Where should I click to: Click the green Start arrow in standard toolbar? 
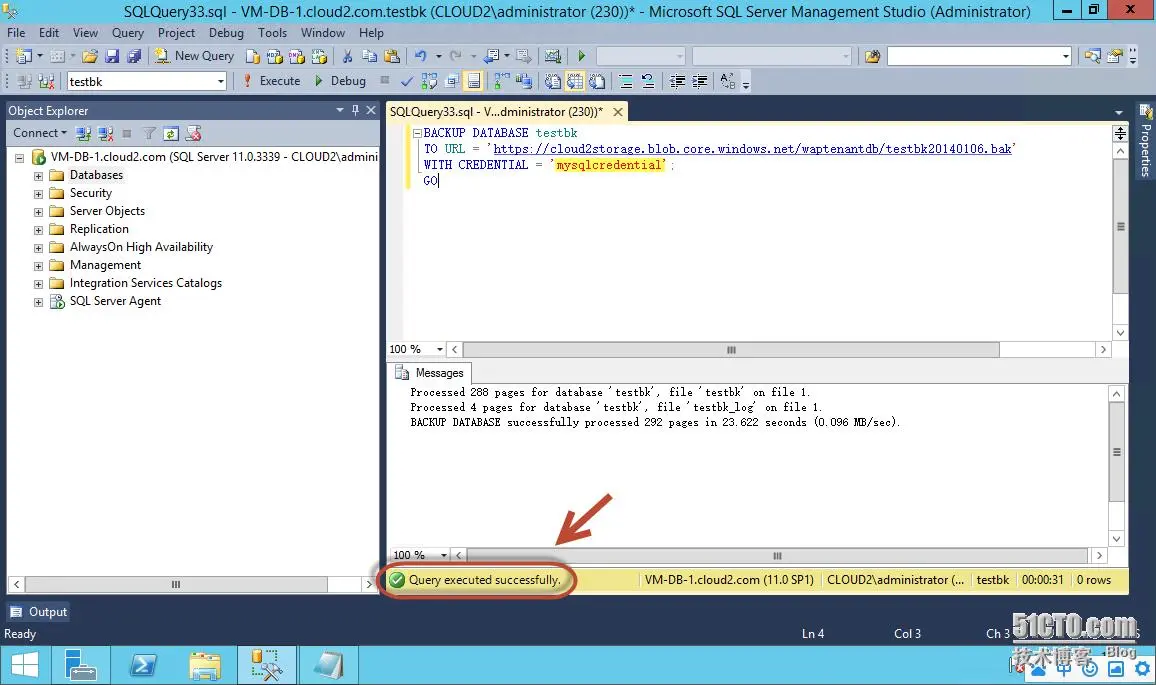click(x=582, y=56)
